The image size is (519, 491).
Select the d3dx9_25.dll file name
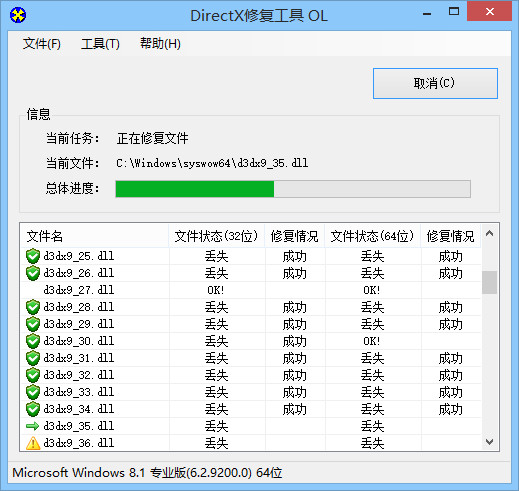tap(79, 256)
